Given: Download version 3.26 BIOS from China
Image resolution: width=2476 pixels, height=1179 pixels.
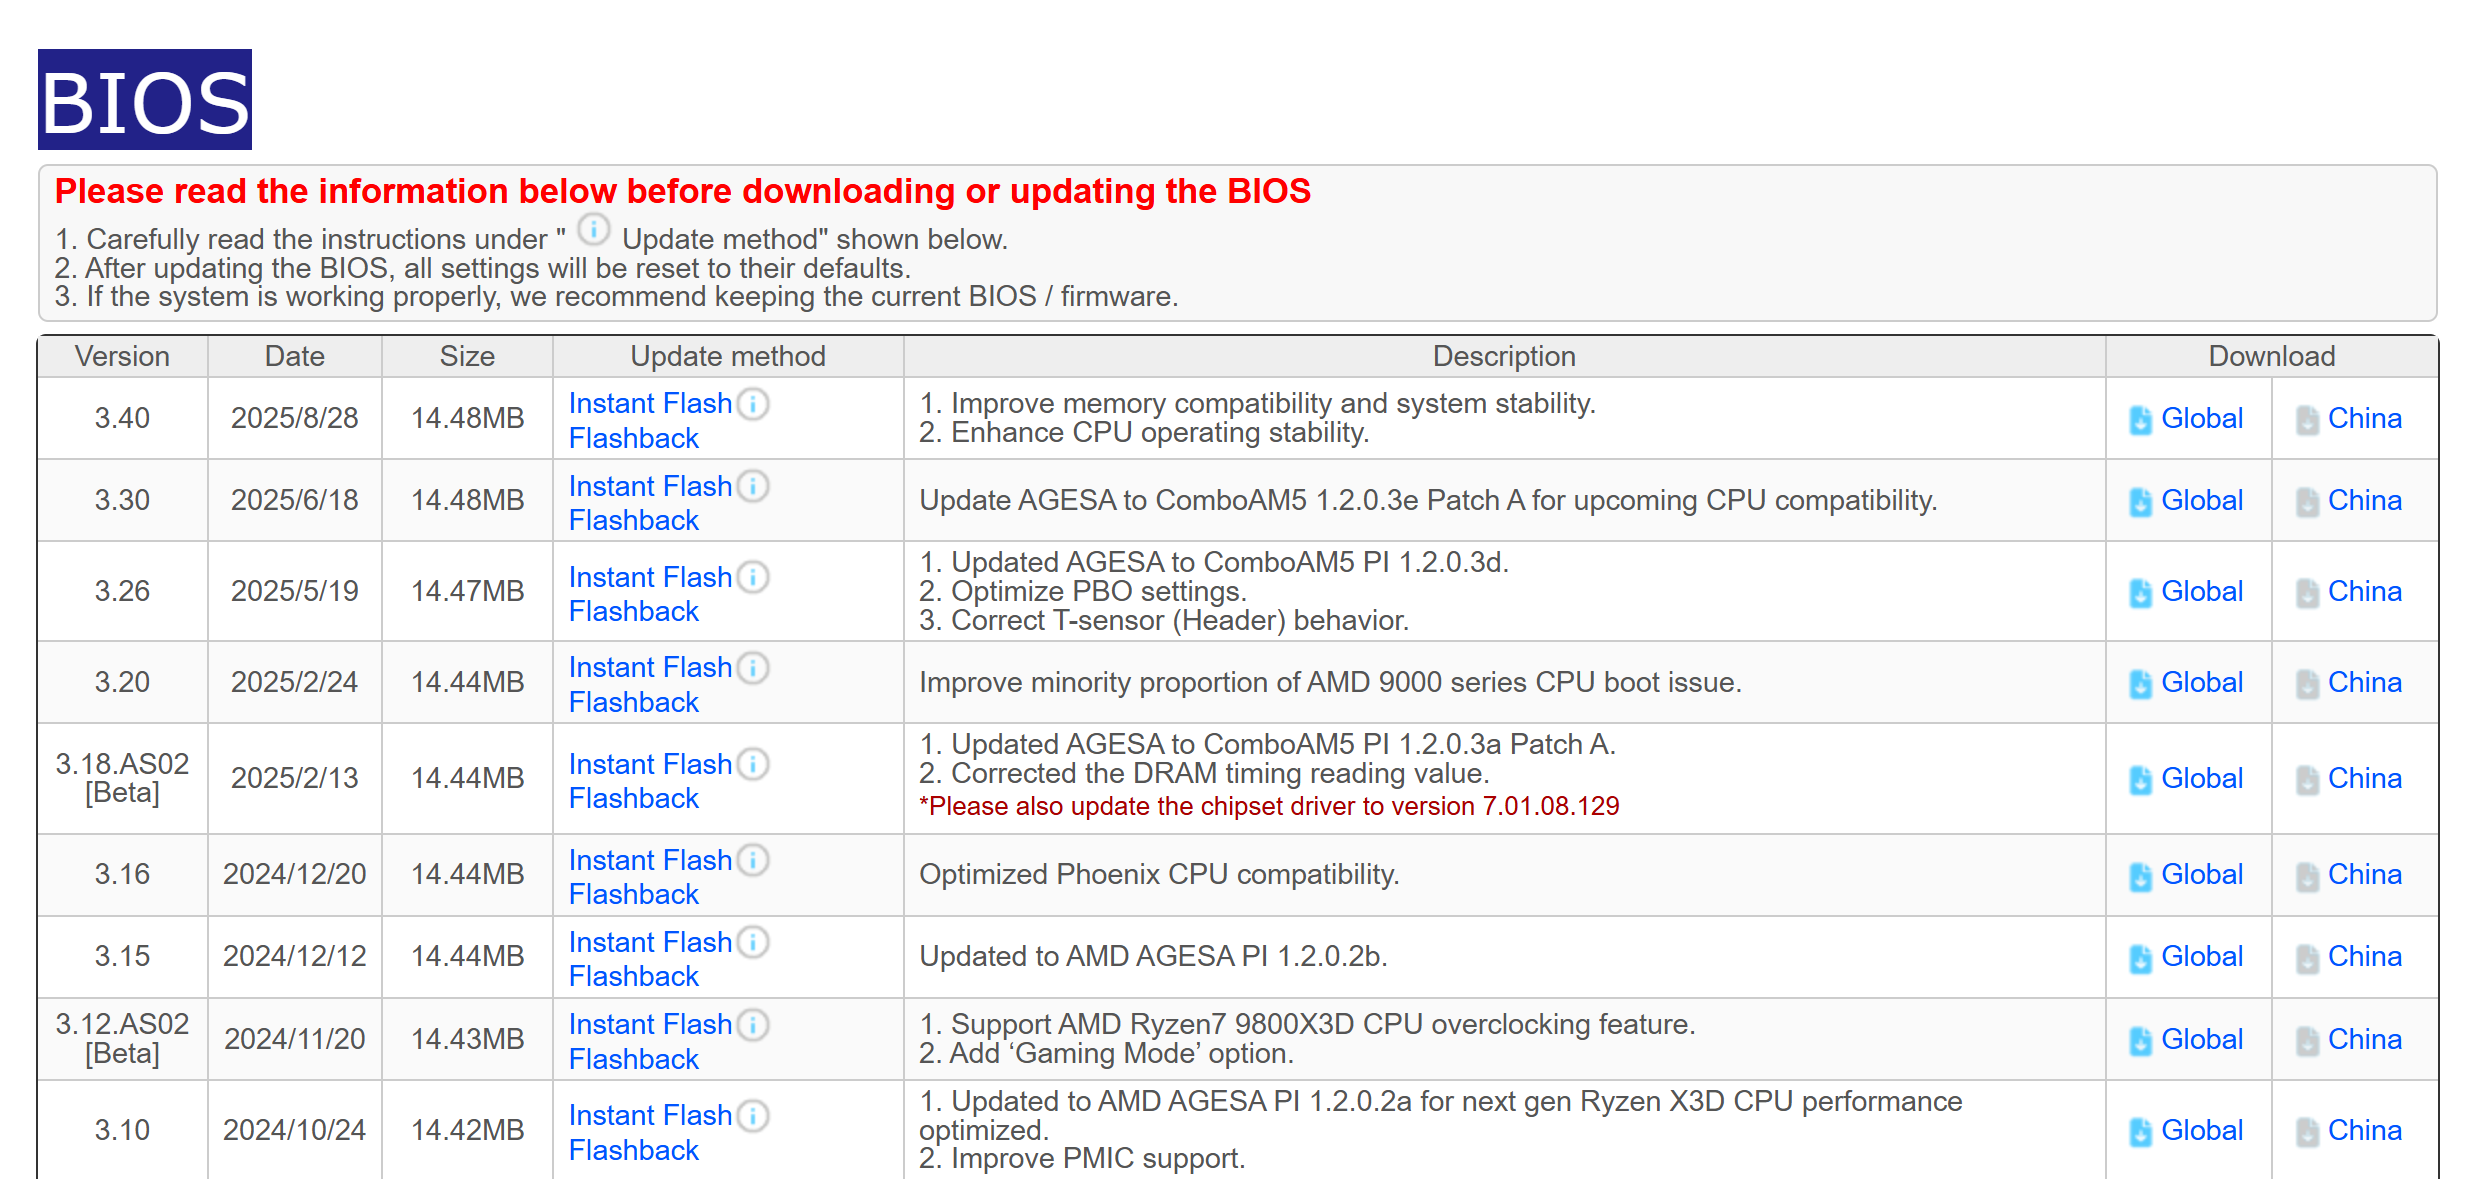Looking at the screenshot, I should click(x=2364, y=591).
